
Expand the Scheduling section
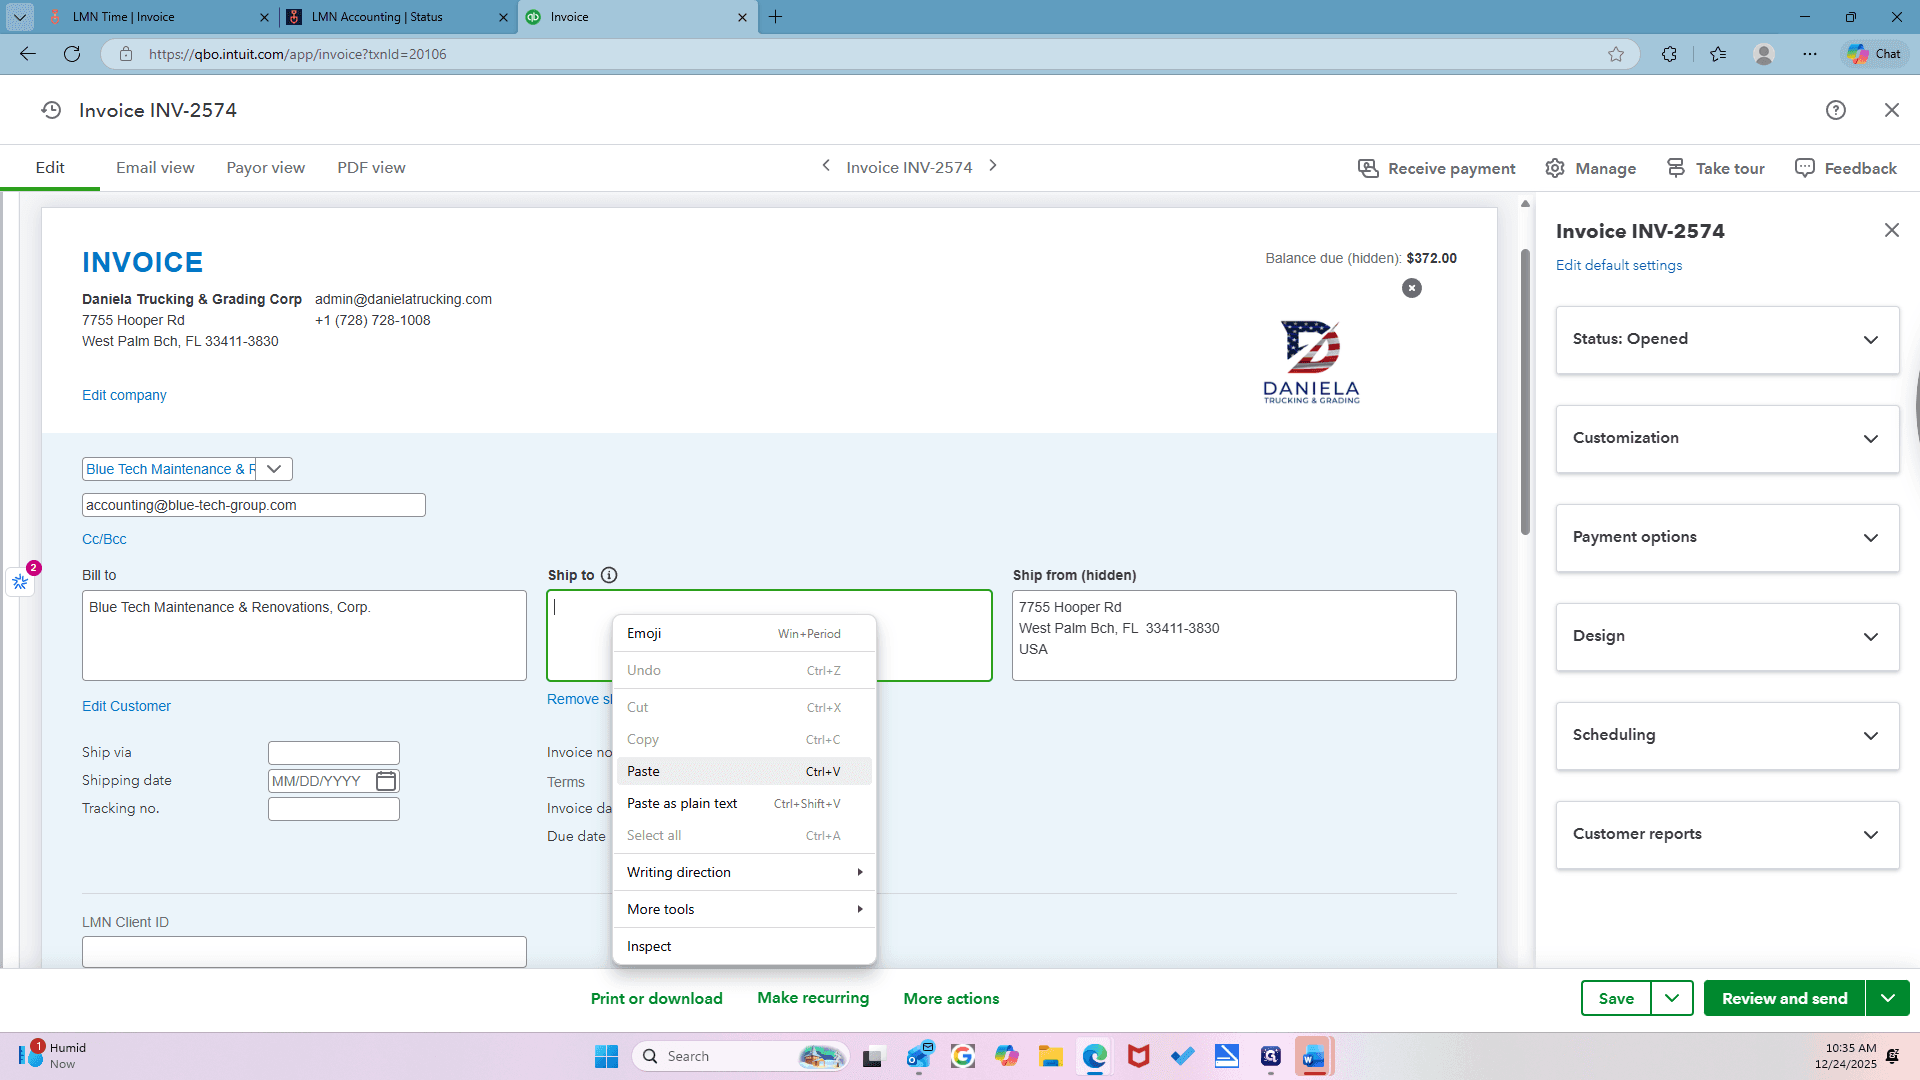tap(1727, 736)
